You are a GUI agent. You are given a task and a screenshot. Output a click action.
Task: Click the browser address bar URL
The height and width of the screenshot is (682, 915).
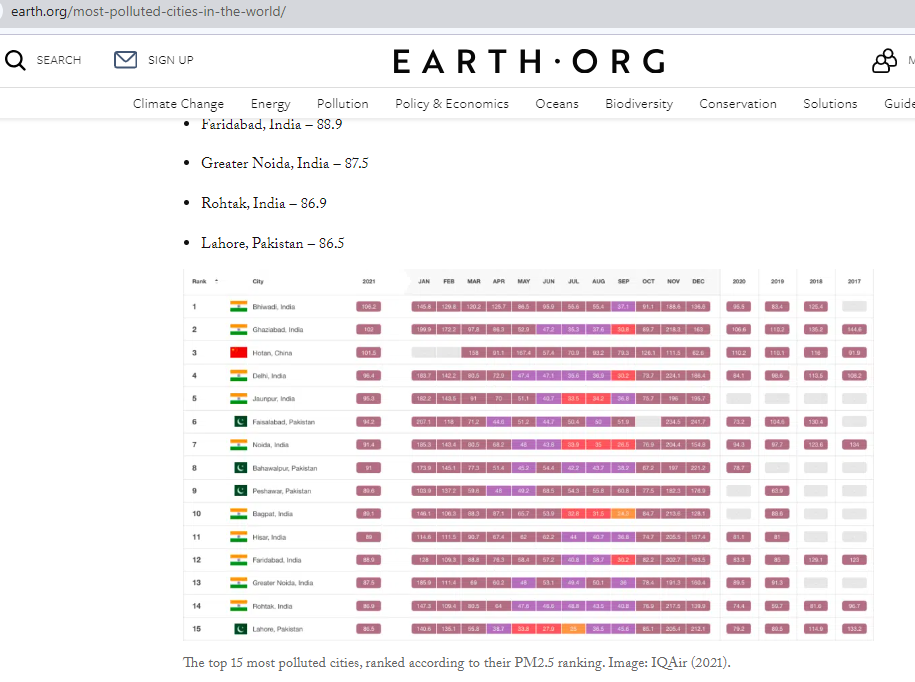[x=148, y=12]
